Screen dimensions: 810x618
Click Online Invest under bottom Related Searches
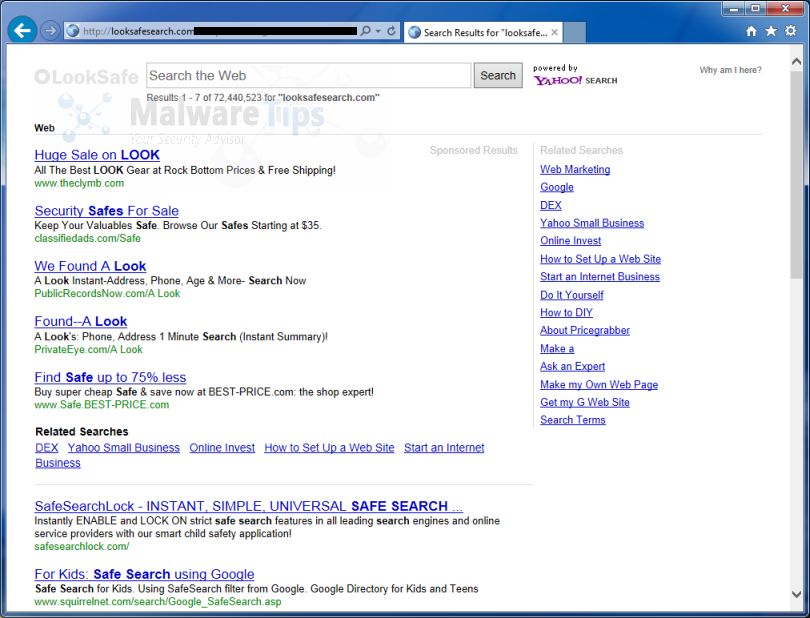[222, 447]
